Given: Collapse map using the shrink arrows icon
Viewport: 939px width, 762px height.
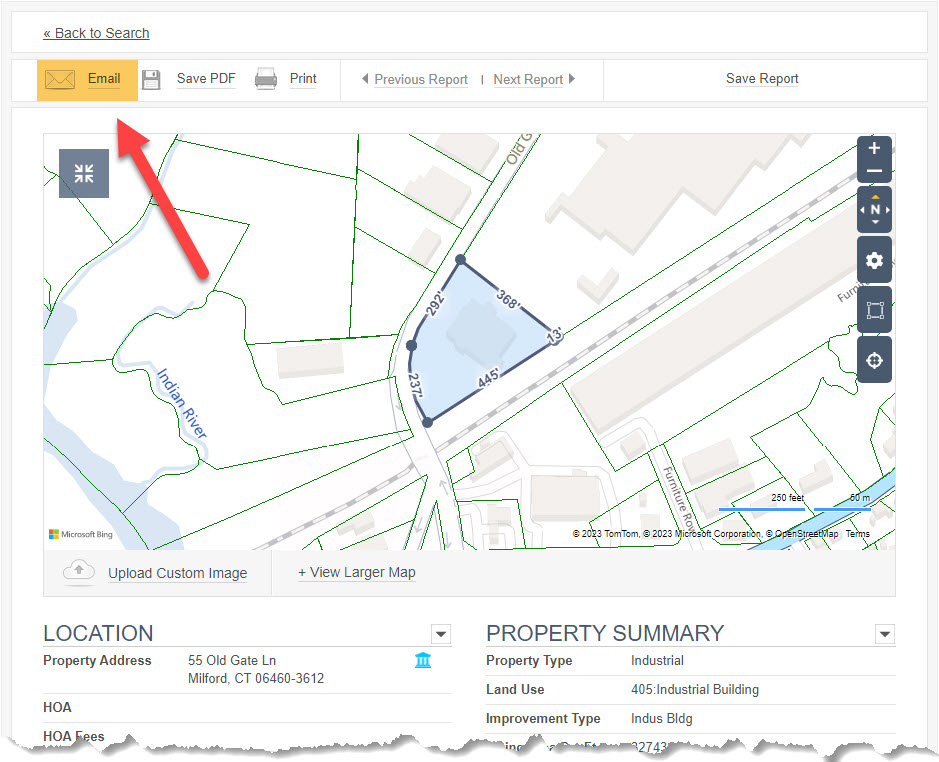Looking at the screenshot, I should pos(84,173).
